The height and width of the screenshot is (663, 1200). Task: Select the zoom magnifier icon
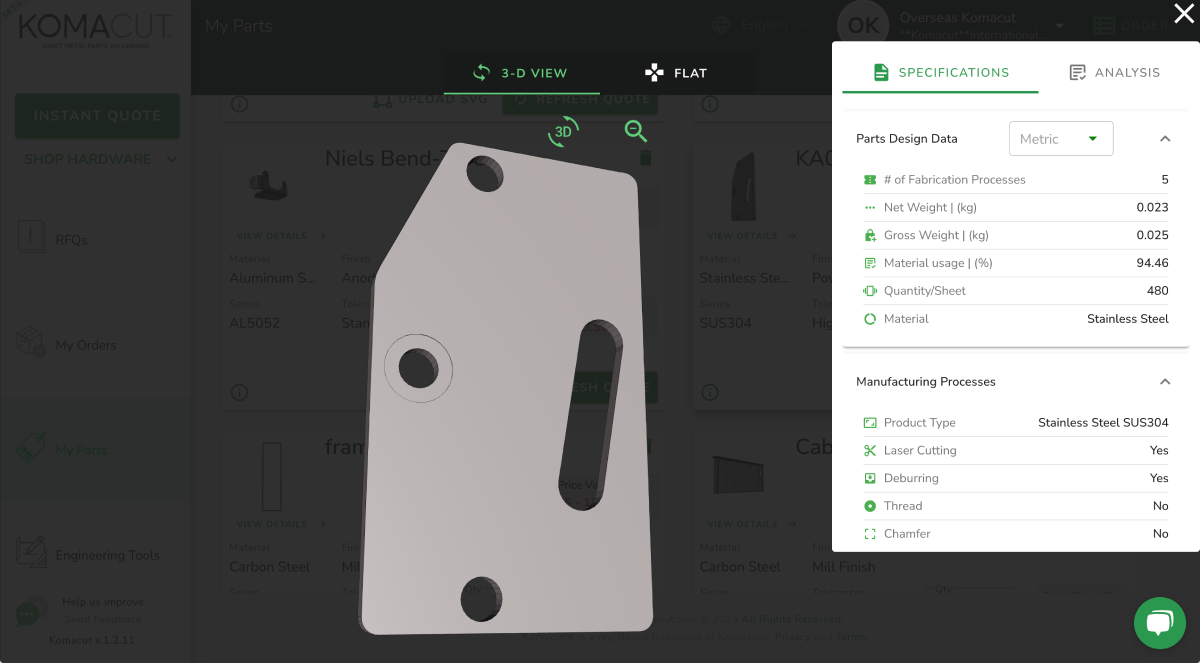pos(636,131)
